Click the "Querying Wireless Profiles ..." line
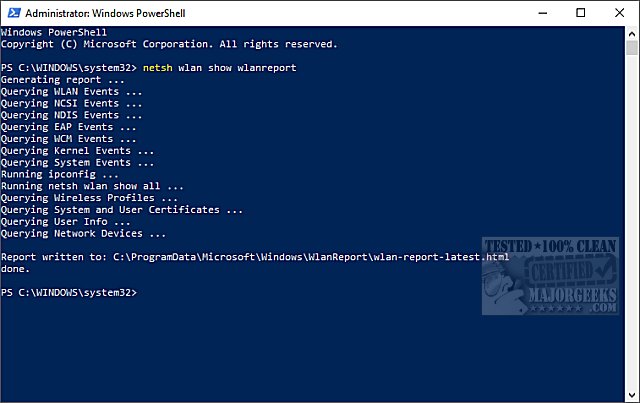This screenshot has height=403, width=640. pyautogui.click(x=90, y=198)
